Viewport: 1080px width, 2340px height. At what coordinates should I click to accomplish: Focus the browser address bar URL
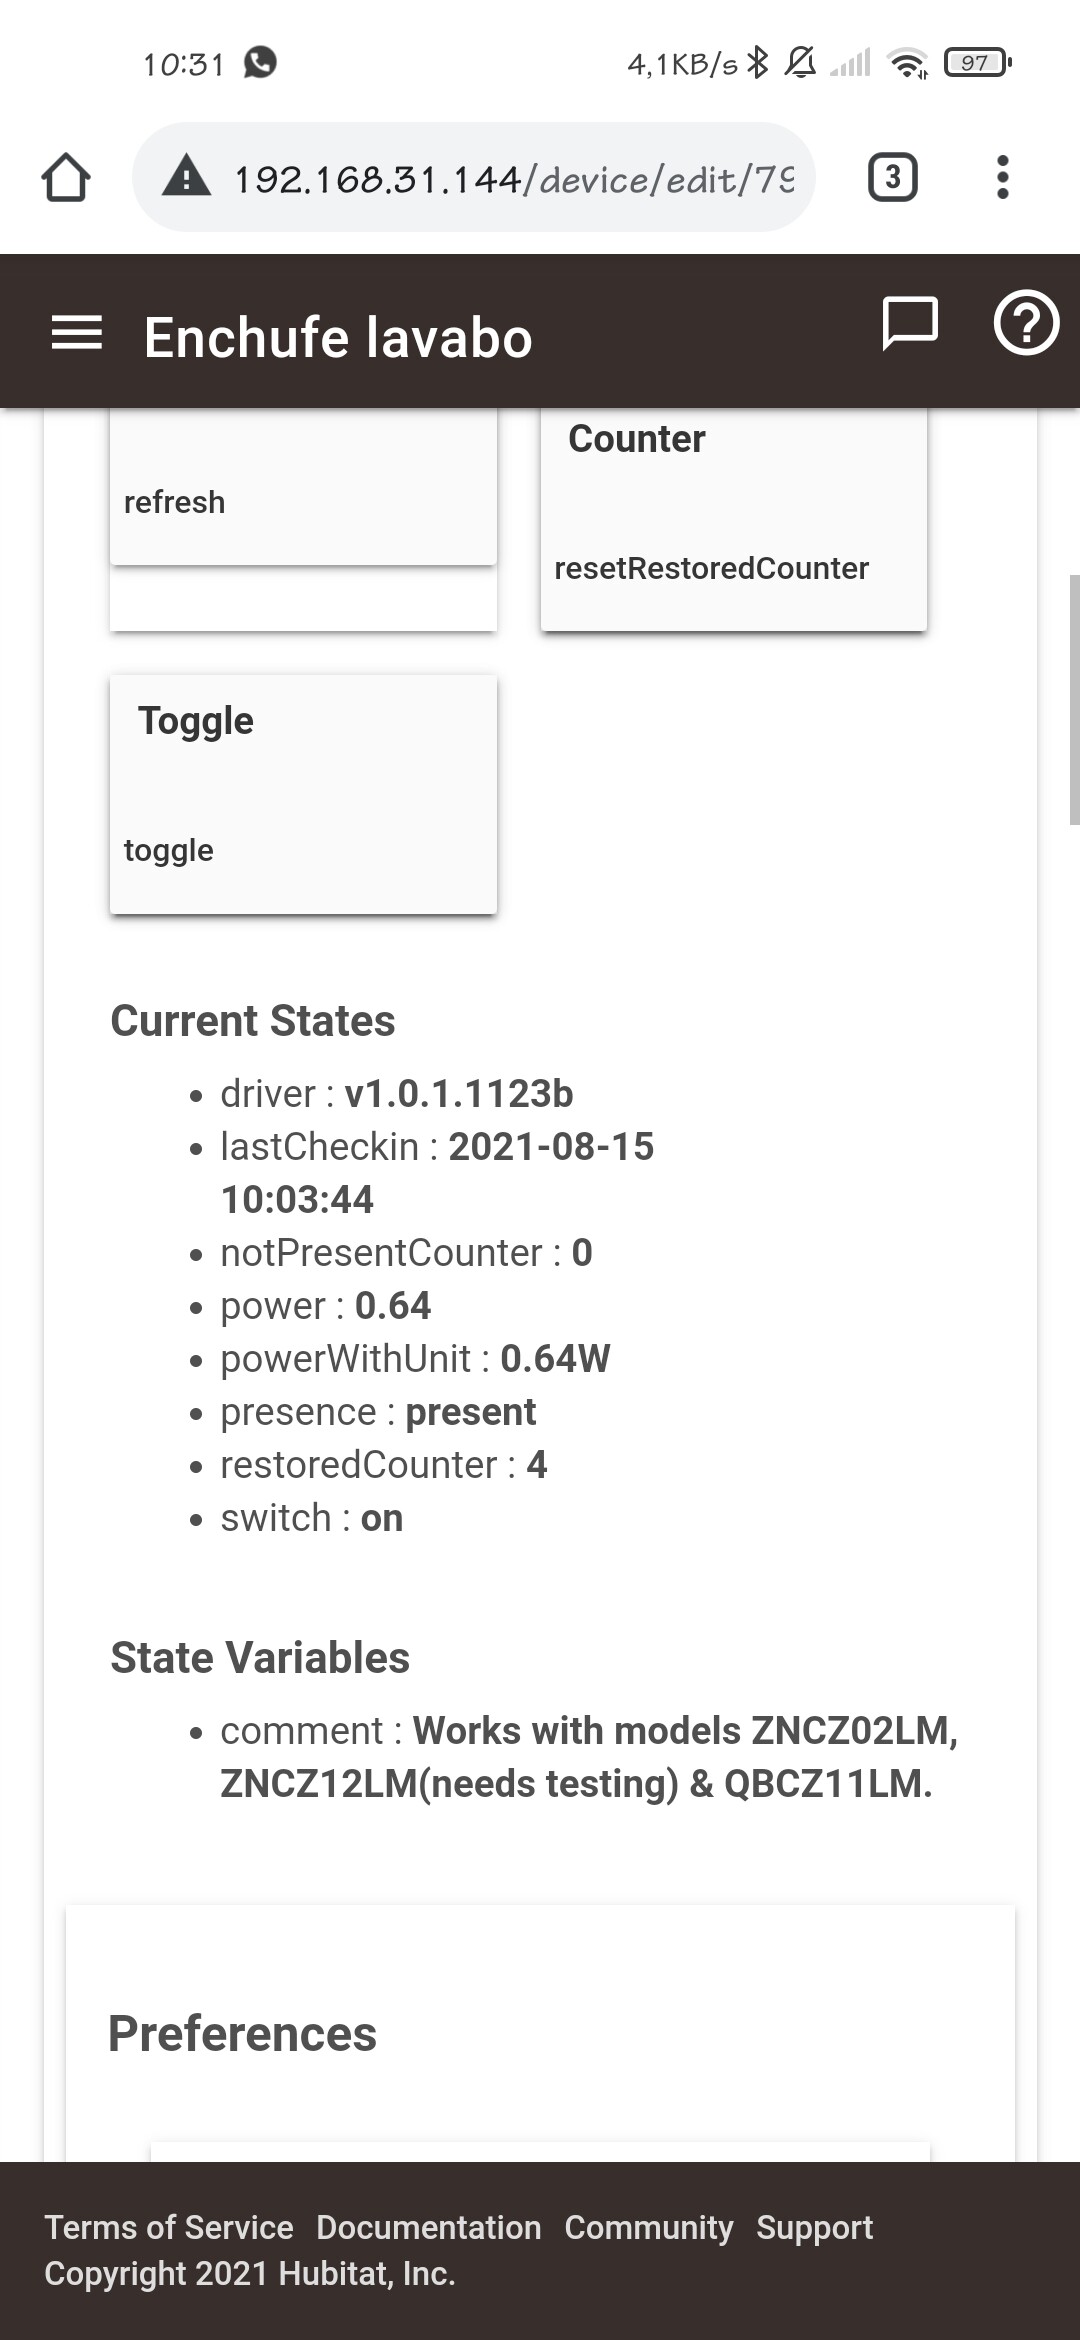tap(514, 179)
